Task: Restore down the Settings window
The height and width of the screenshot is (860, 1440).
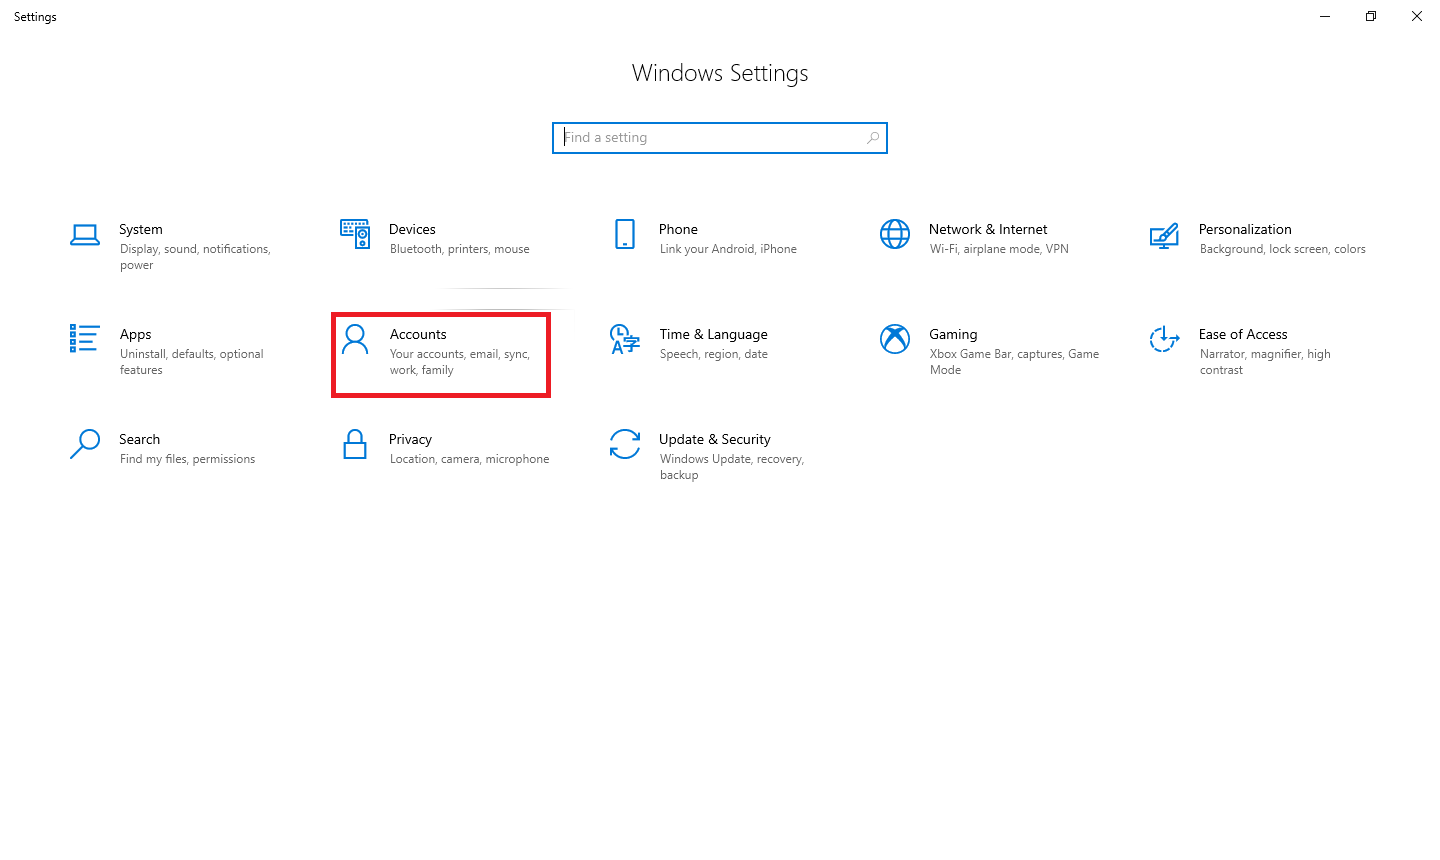Action: [x=1371, y=16]
